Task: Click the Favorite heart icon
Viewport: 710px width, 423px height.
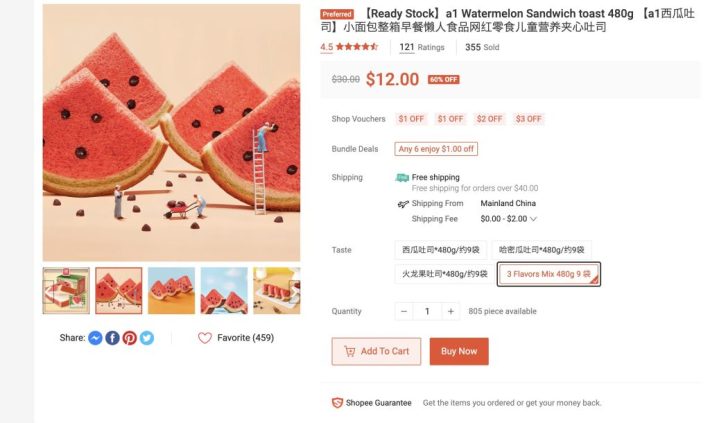Action: pyautogui.click(x=204, y=338)
